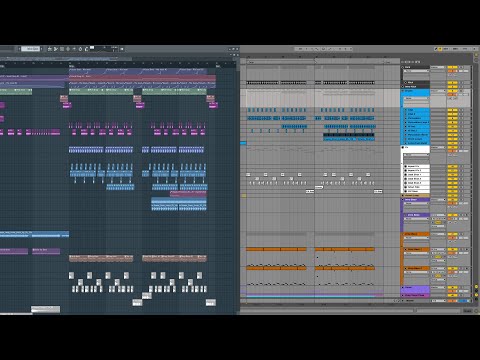
Task: Enable MIDI Map mode in Ableton
Action: click(455, 49)
